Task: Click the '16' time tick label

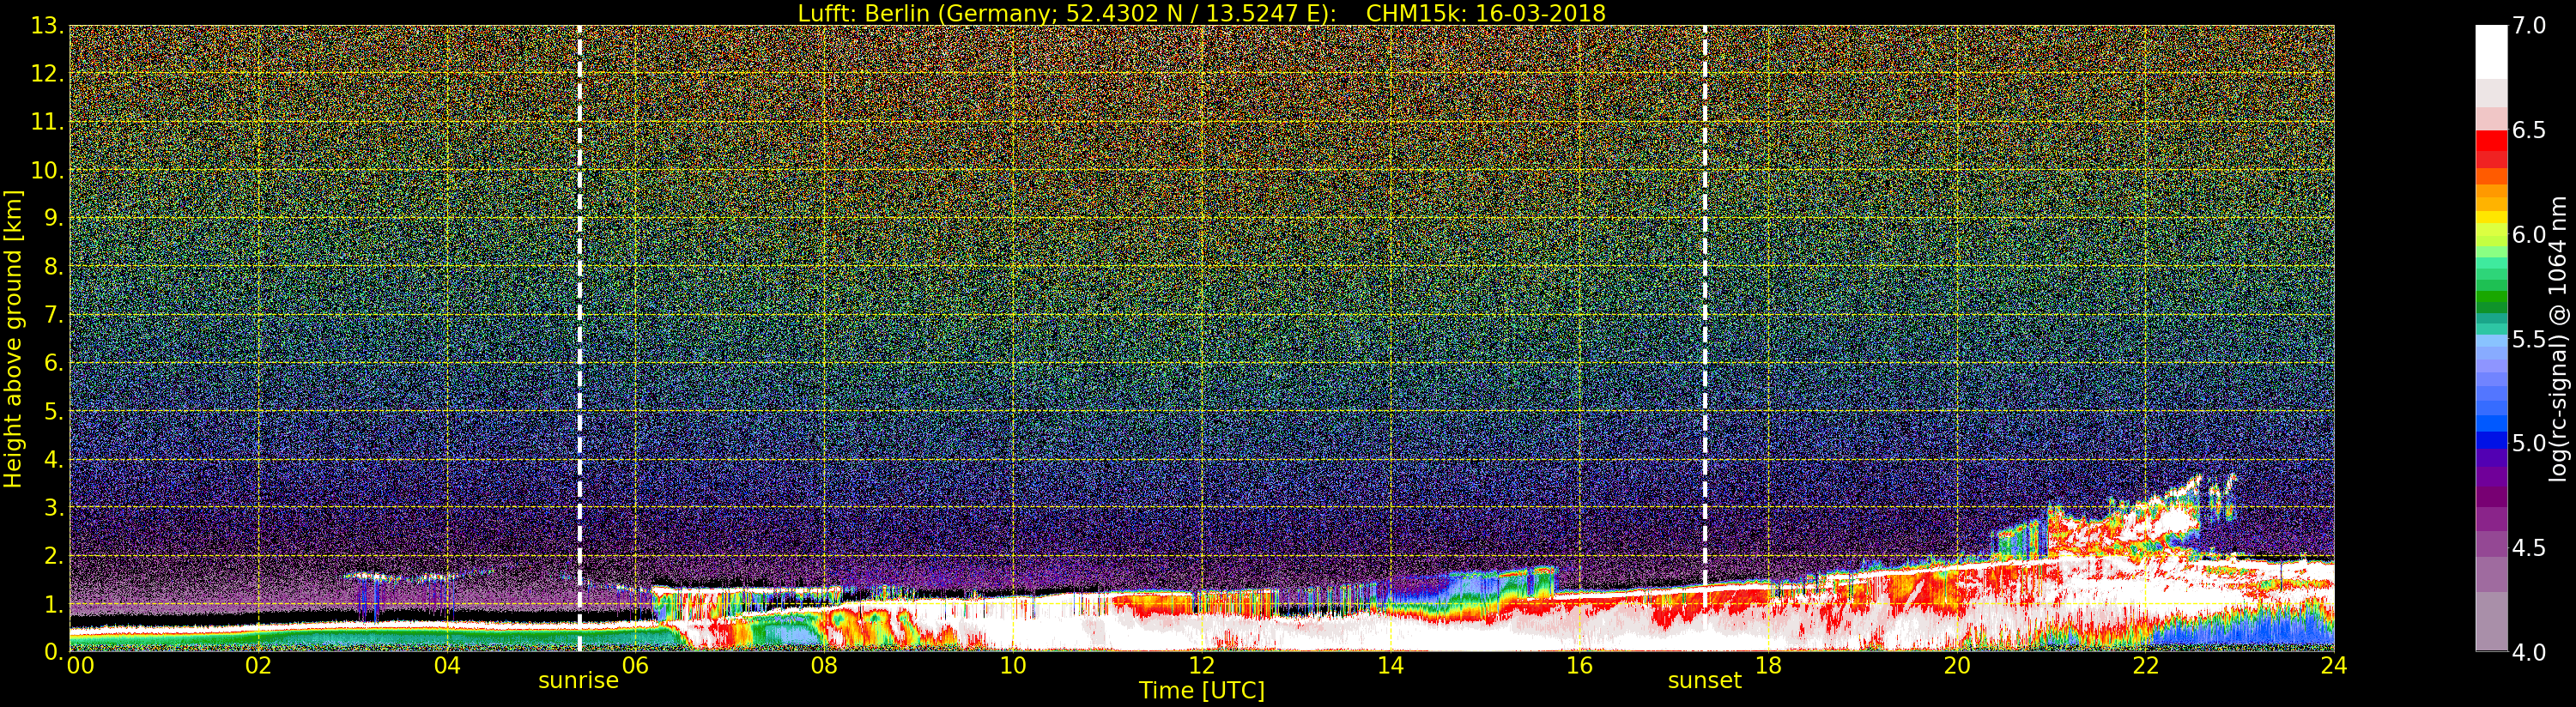Action: pos(1579,666)
